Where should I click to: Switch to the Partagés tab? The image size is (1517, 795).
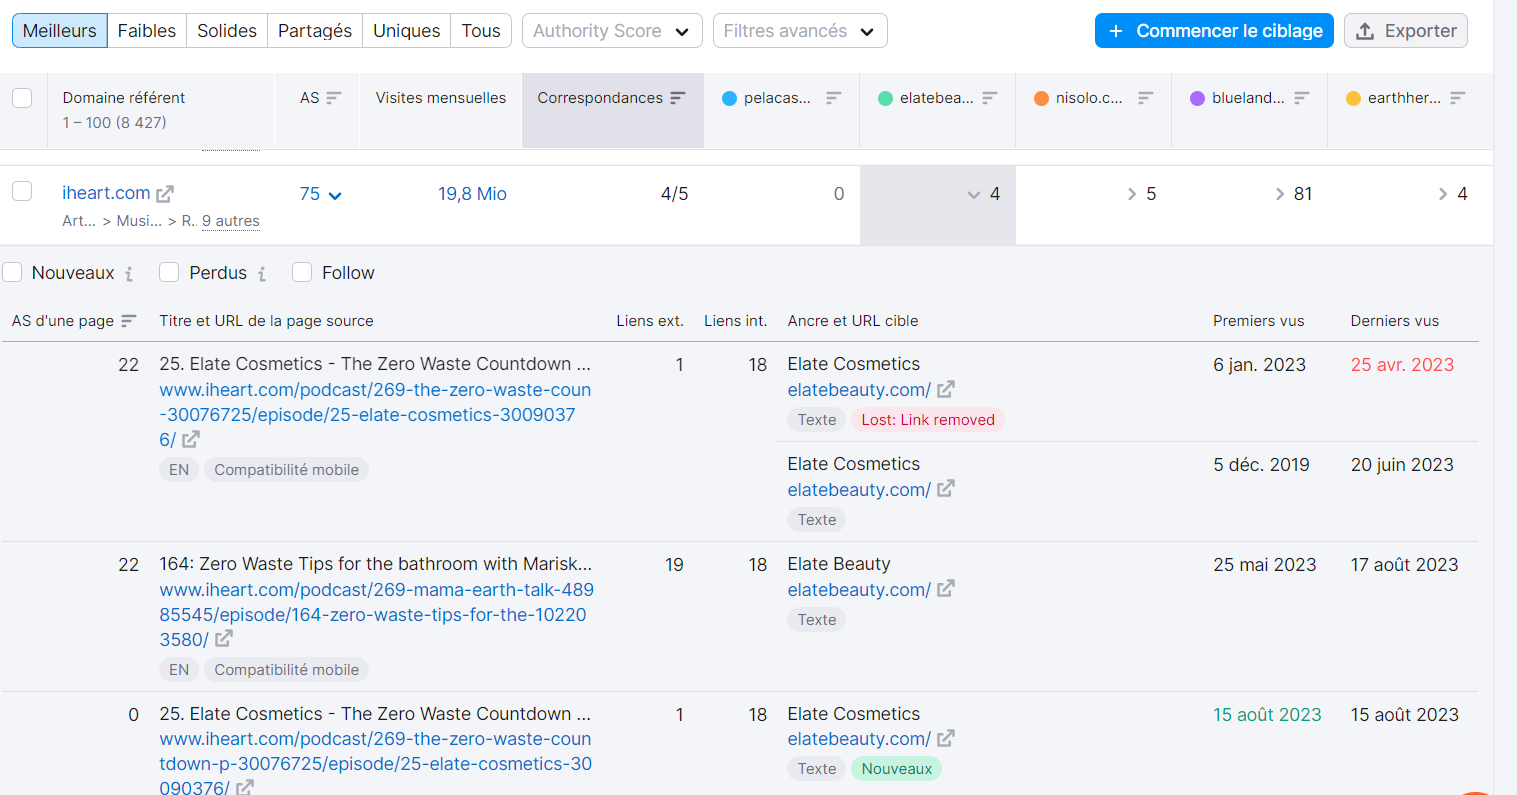(x=314, y=30)
